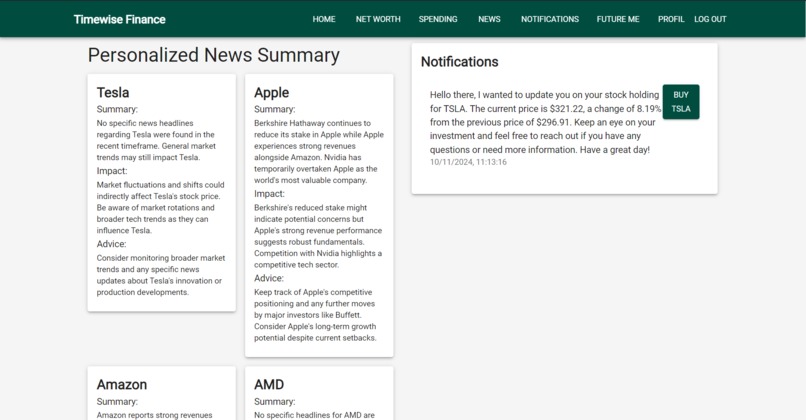The height and width of the screenshot is (420, 806).
Task: Open the NET WORTH menu item
Action: 378,19
